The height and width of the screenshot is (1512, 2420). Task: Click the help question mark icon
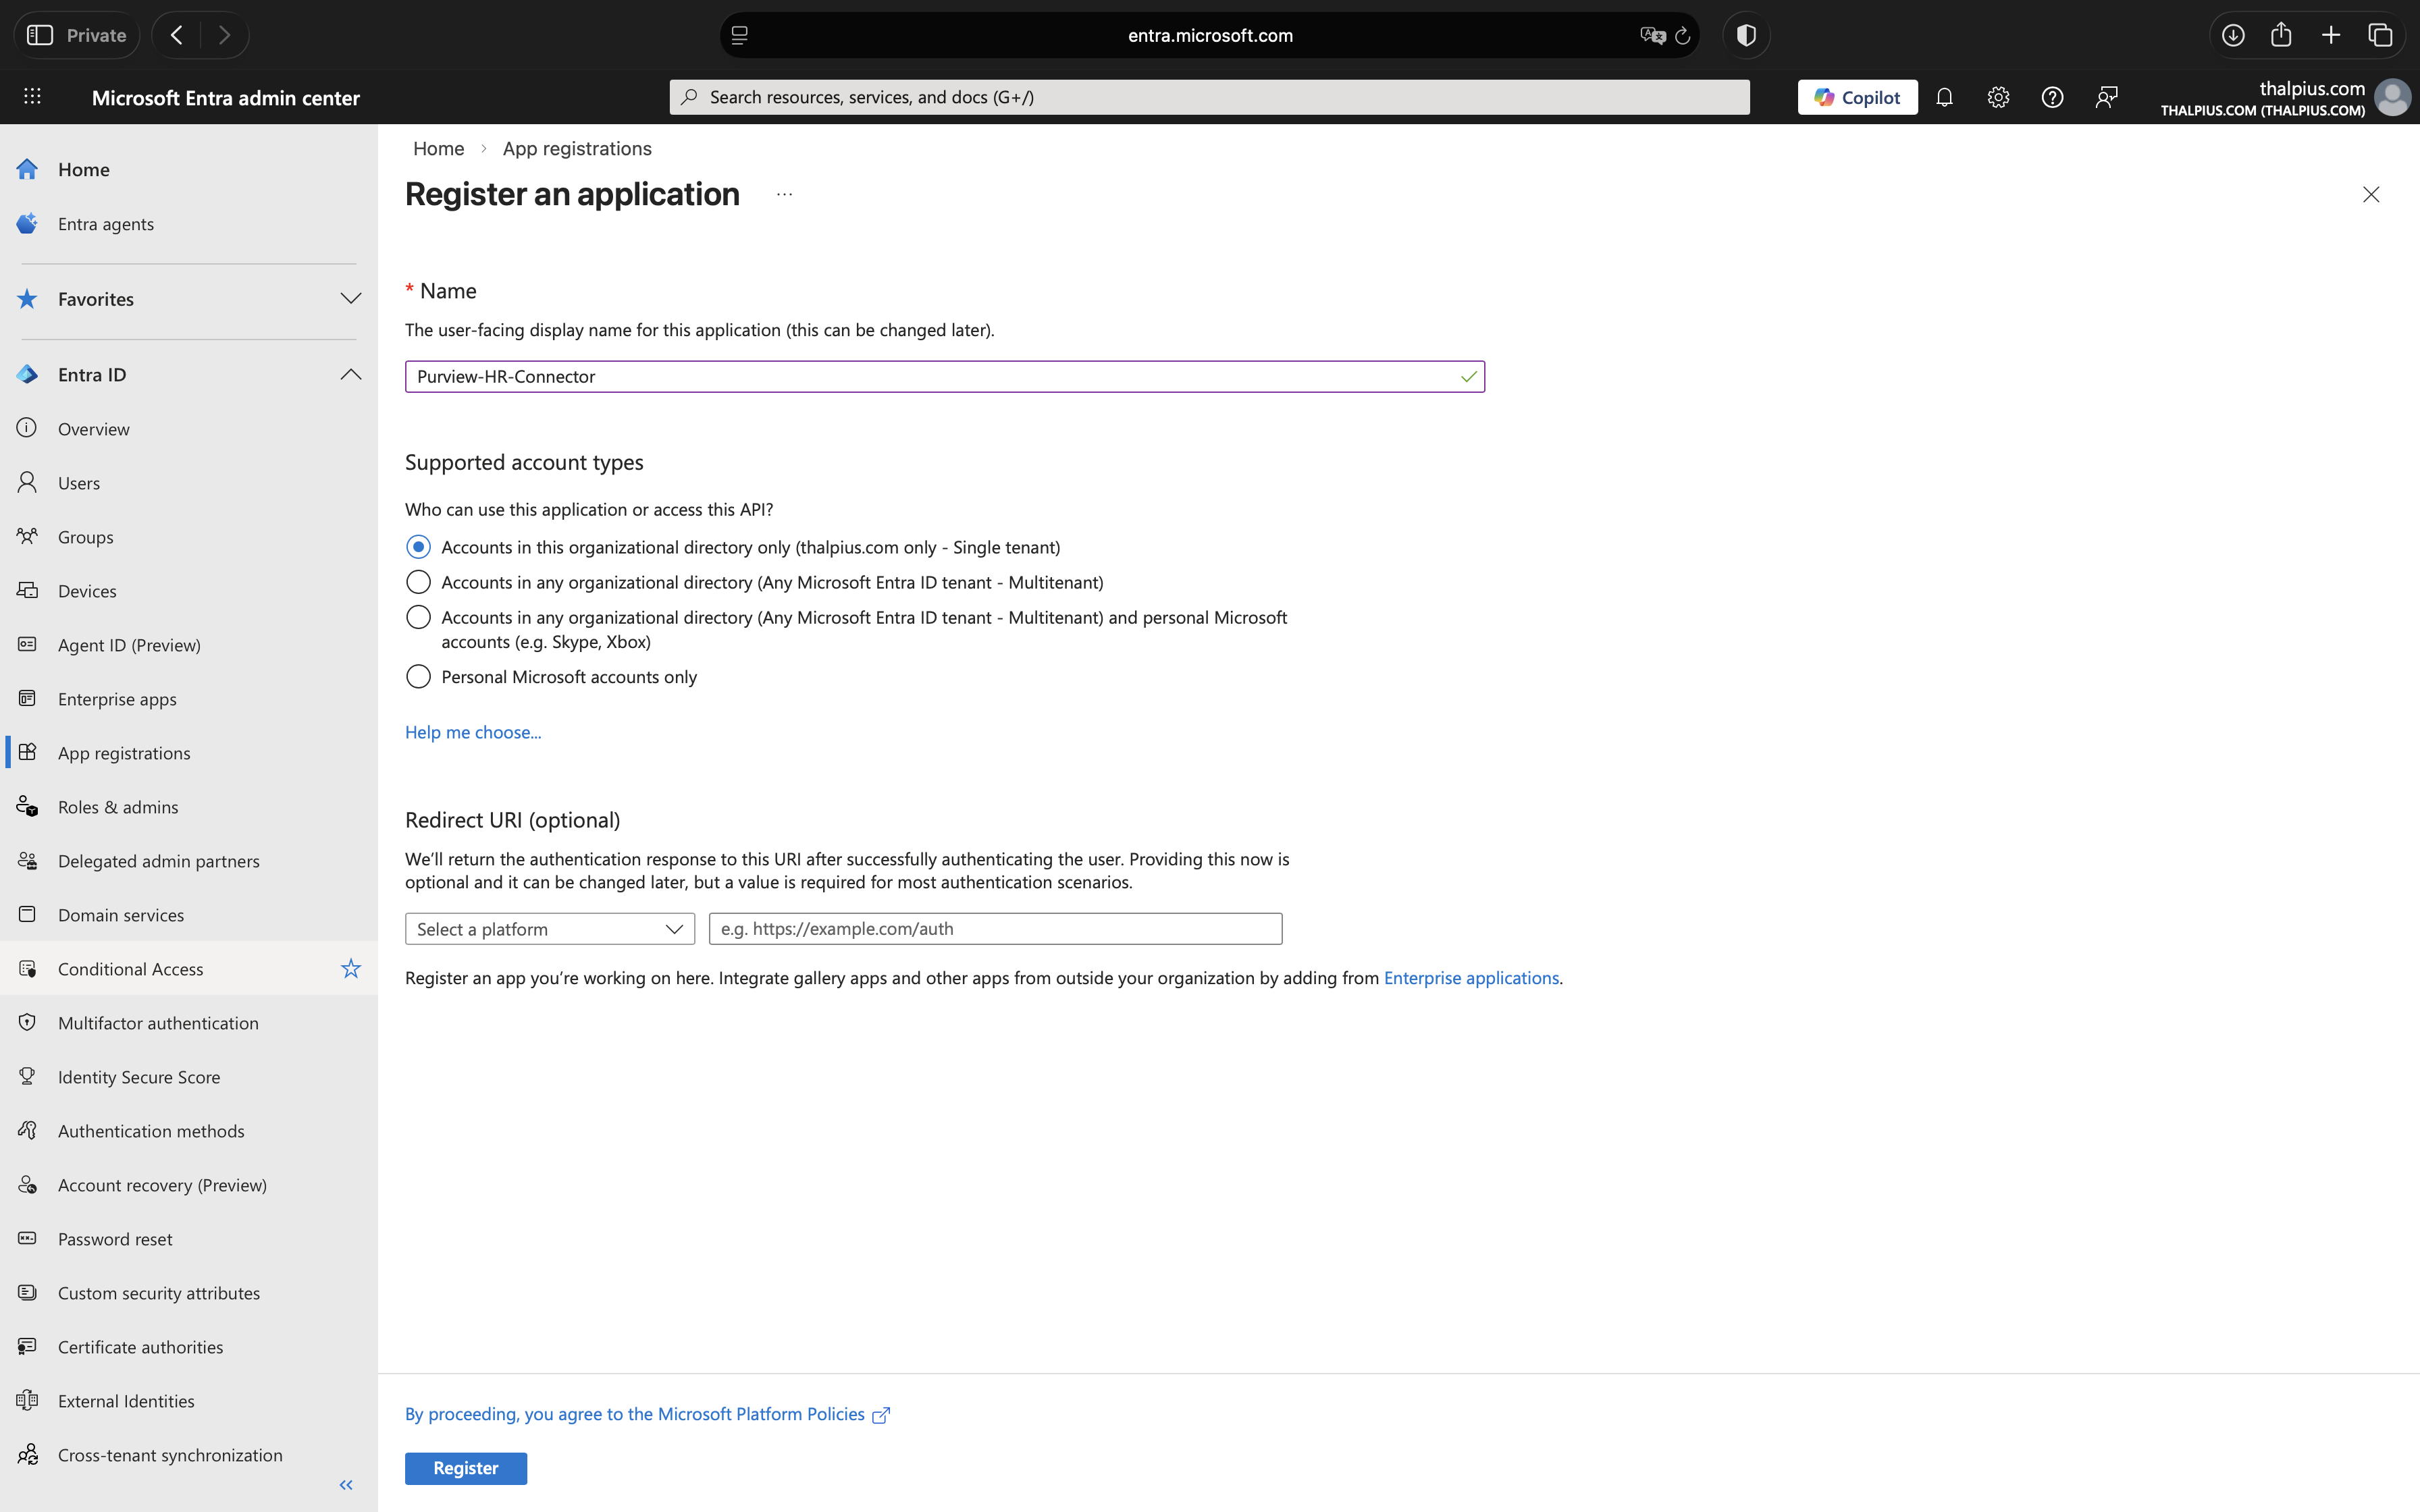pyautogui.click(x=2052, y=97)
